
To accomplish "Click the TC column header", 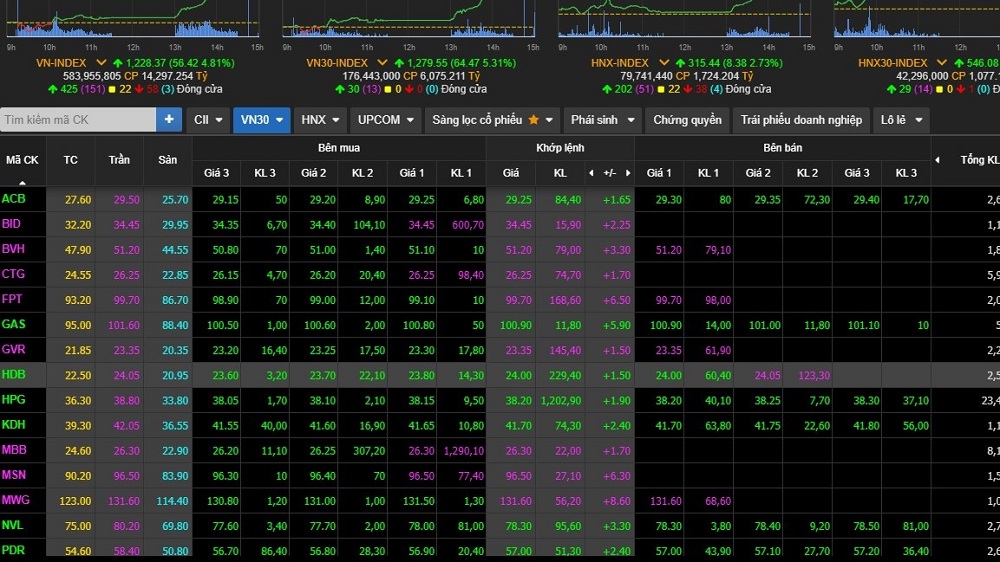I will [x=71, y=160].
